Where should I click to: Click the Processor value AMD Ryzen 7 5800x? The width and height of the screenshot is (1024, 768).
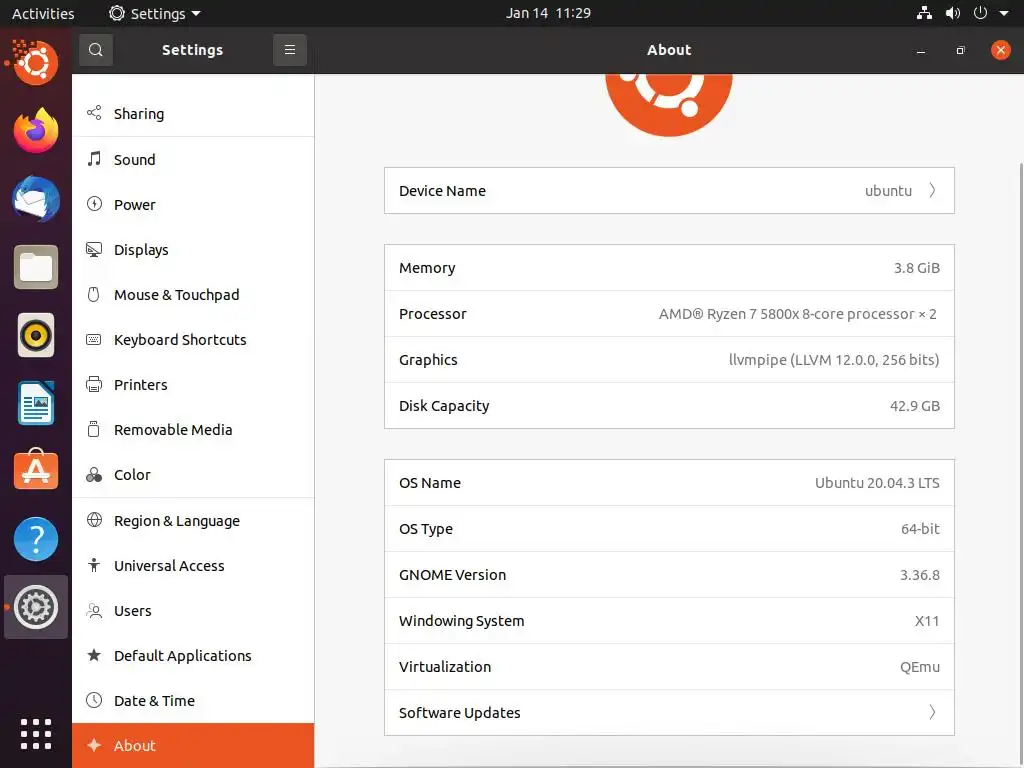pos(797,314)
